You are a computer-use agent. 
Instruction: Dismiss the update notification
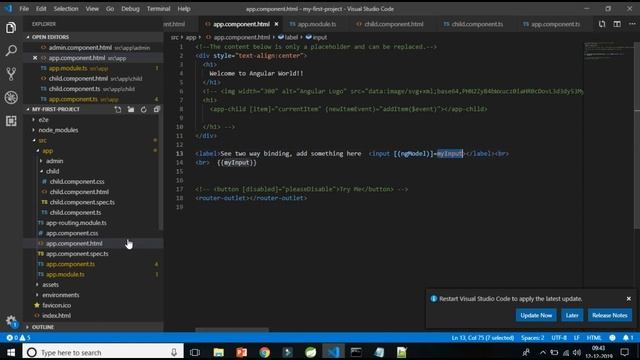(x=629, y=299)
